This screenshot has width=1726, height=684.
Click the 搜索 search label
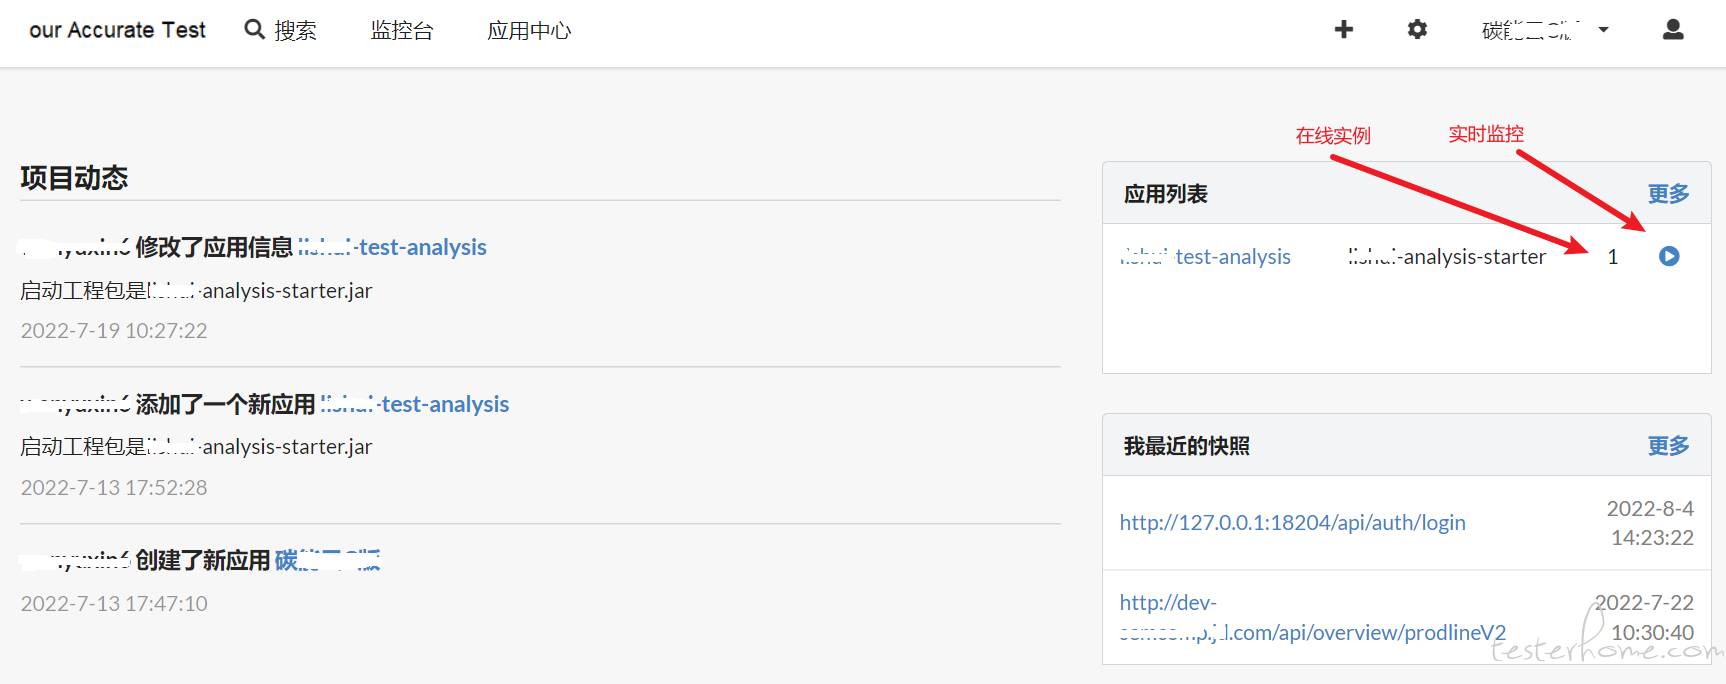click(x=295, y=31)
